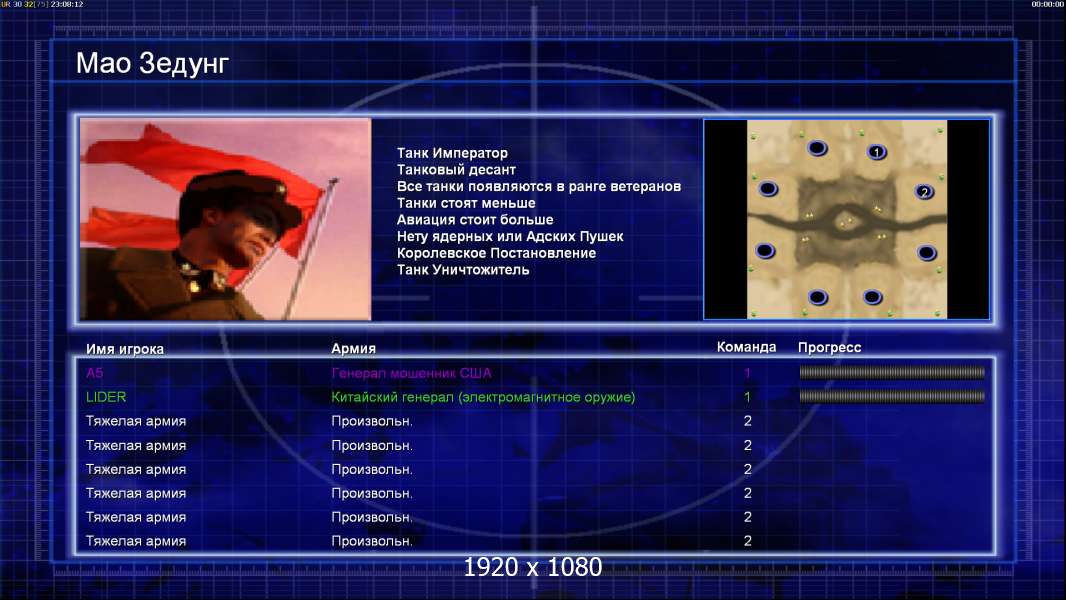Screen dimensions: 1066x600
Task: Click the general's portrait with red flags
Action: [226, 219]
